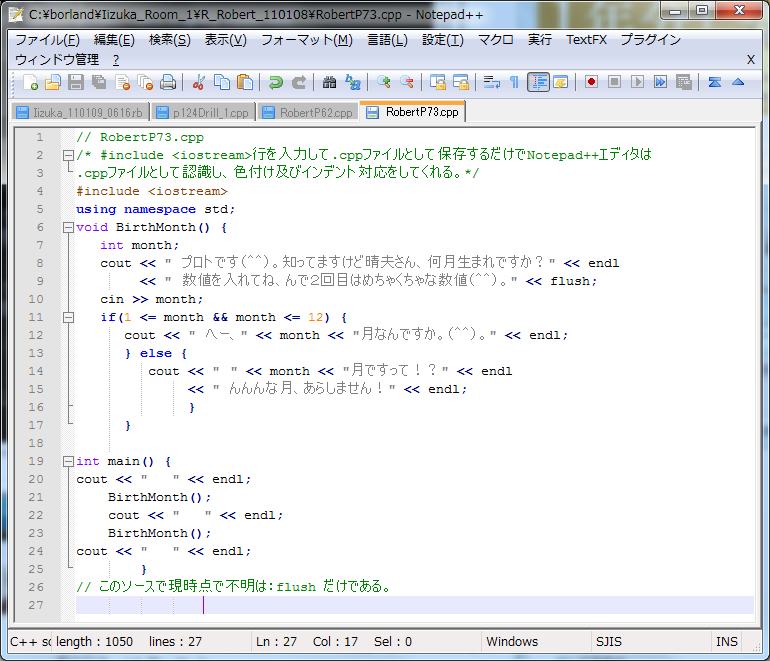Image resolution: width=770 pixels, height=661 pixels.
Task: Undo last edit with green arrow
Action: pos(275,82)
